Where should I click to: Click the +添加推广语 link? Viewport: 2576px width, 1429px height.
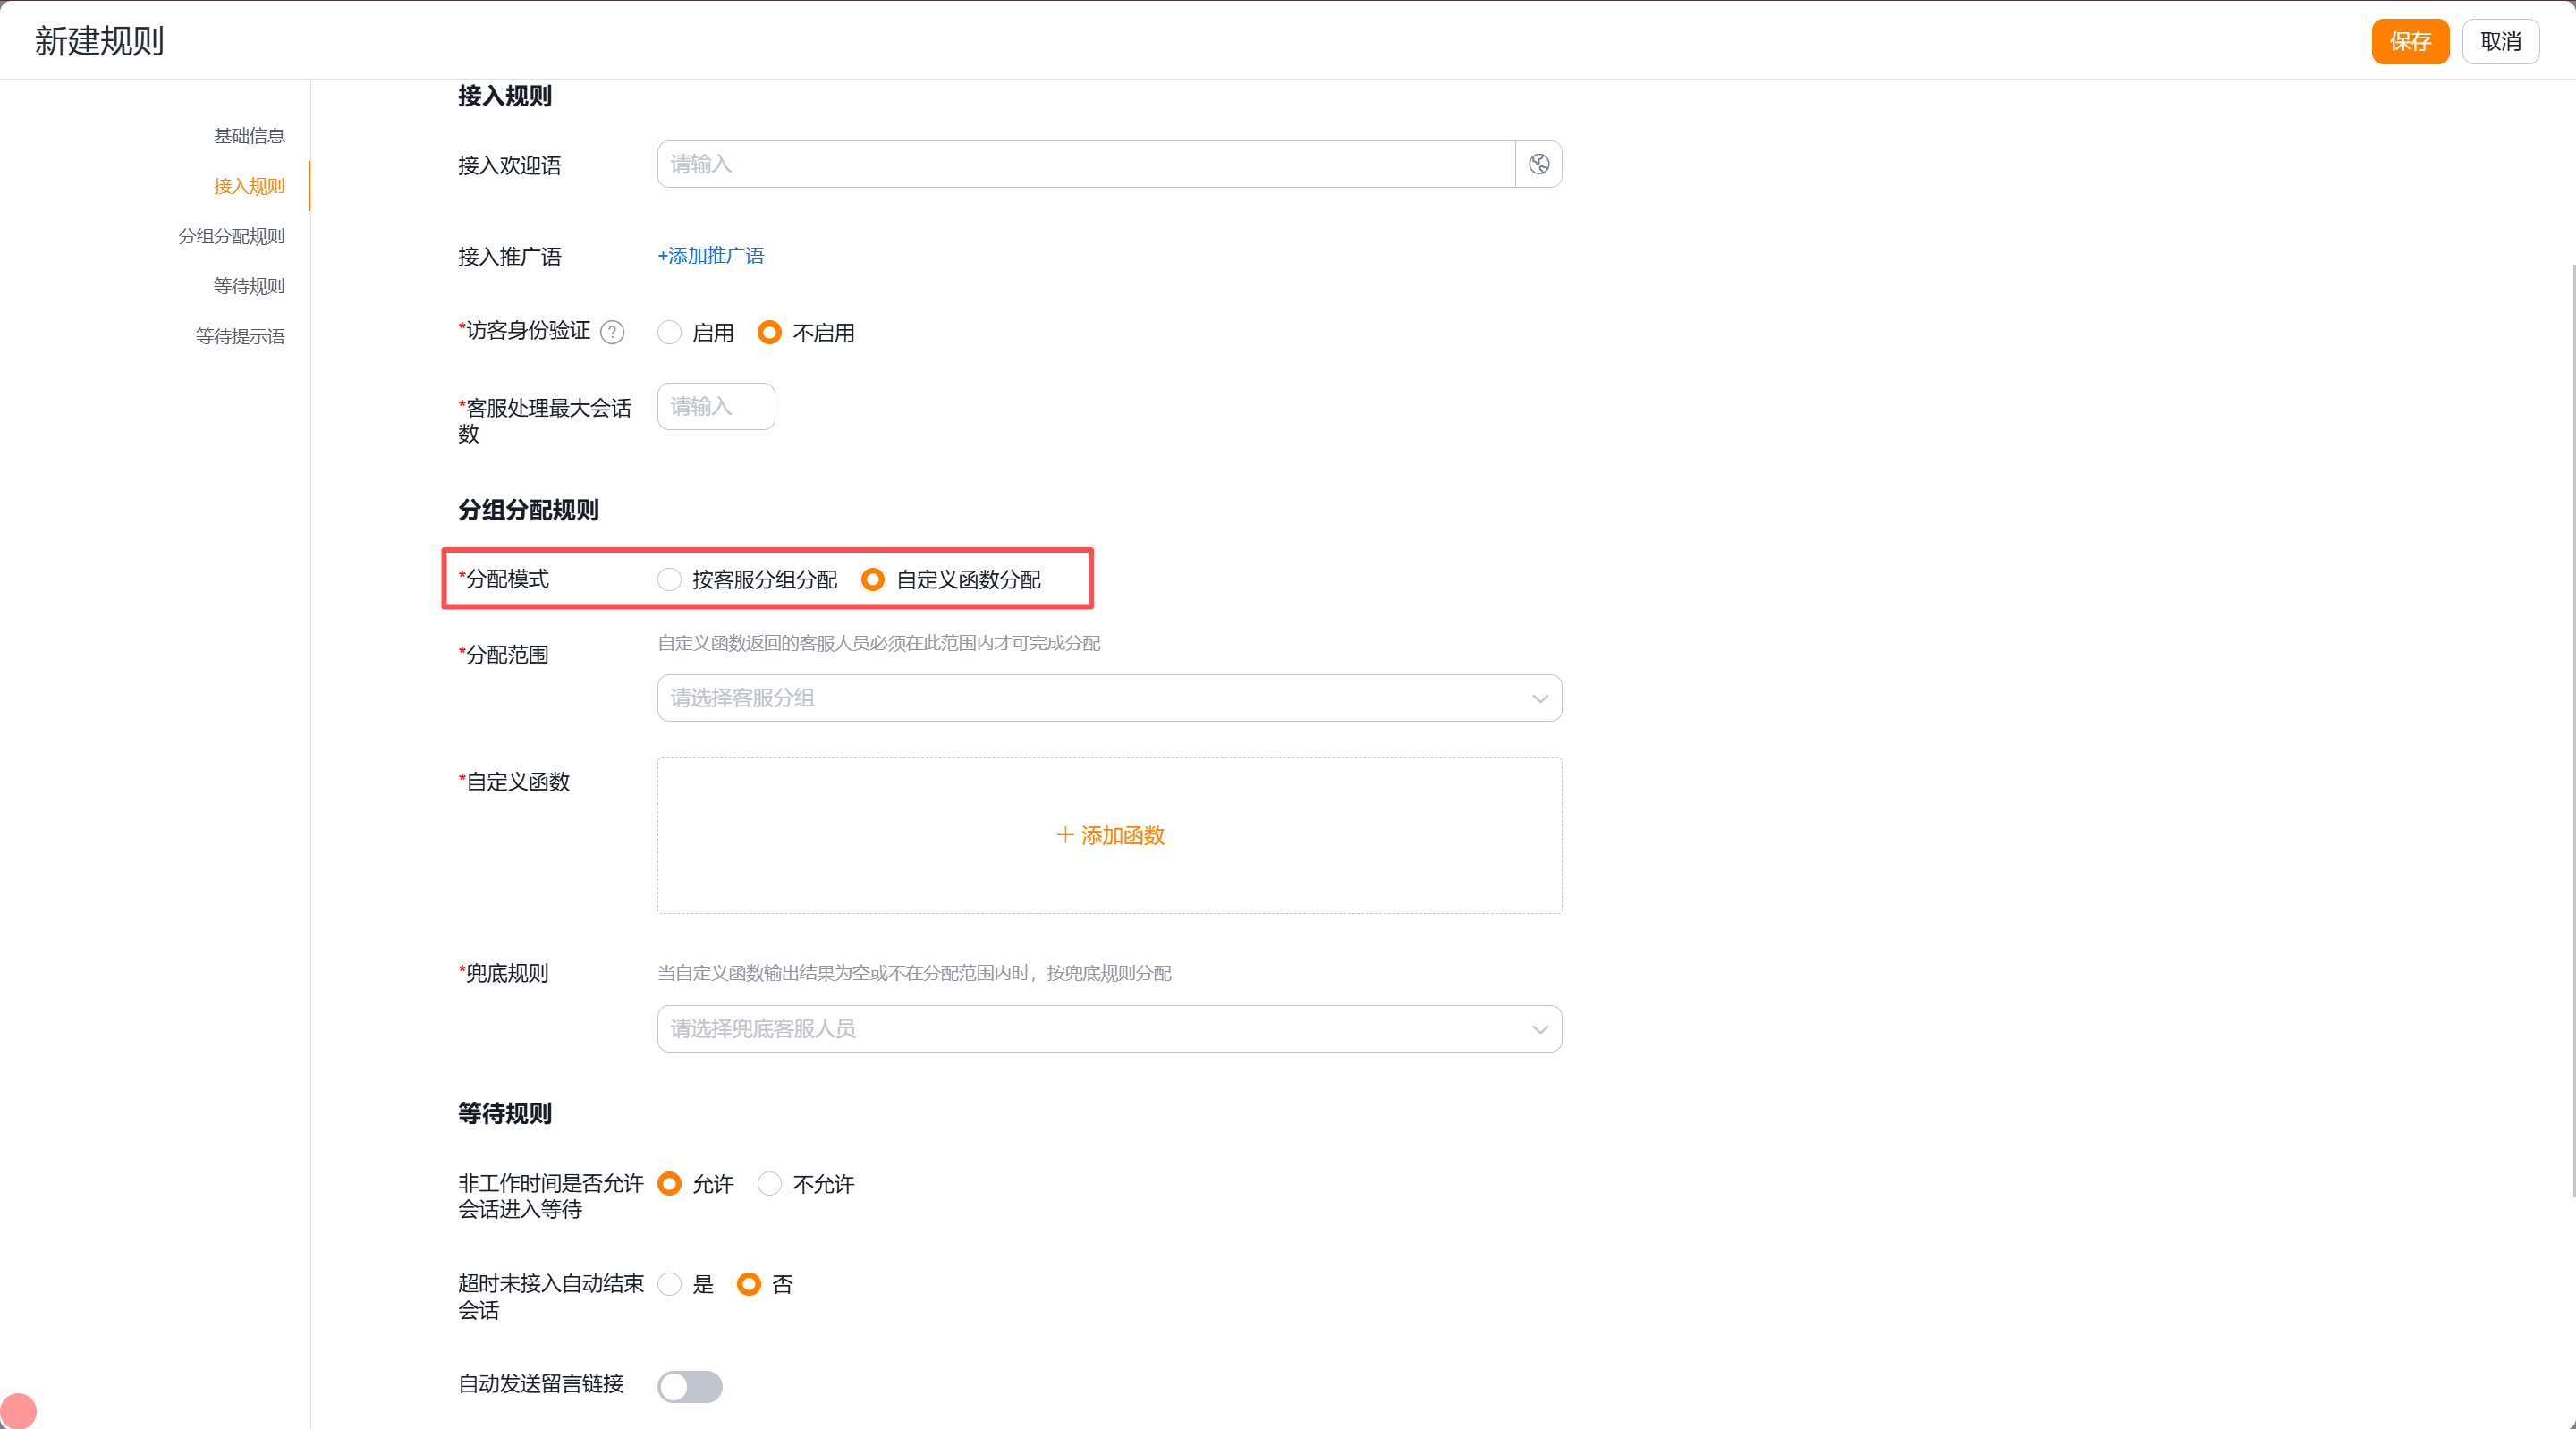point(710,256)
